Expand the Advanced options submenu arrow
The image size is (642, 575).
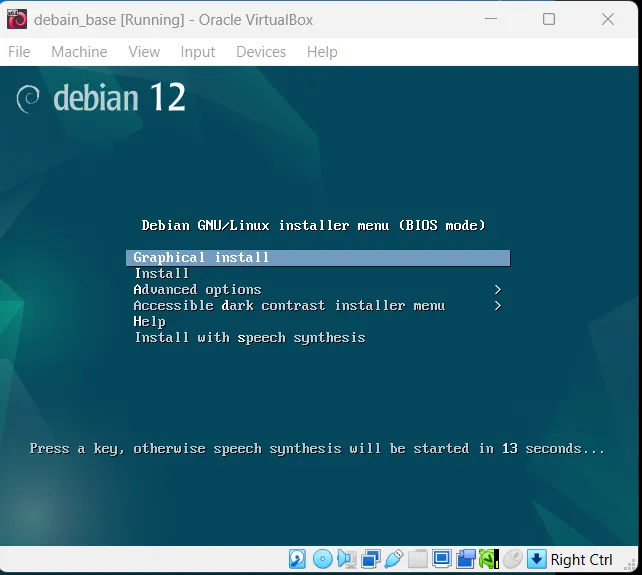497,290
